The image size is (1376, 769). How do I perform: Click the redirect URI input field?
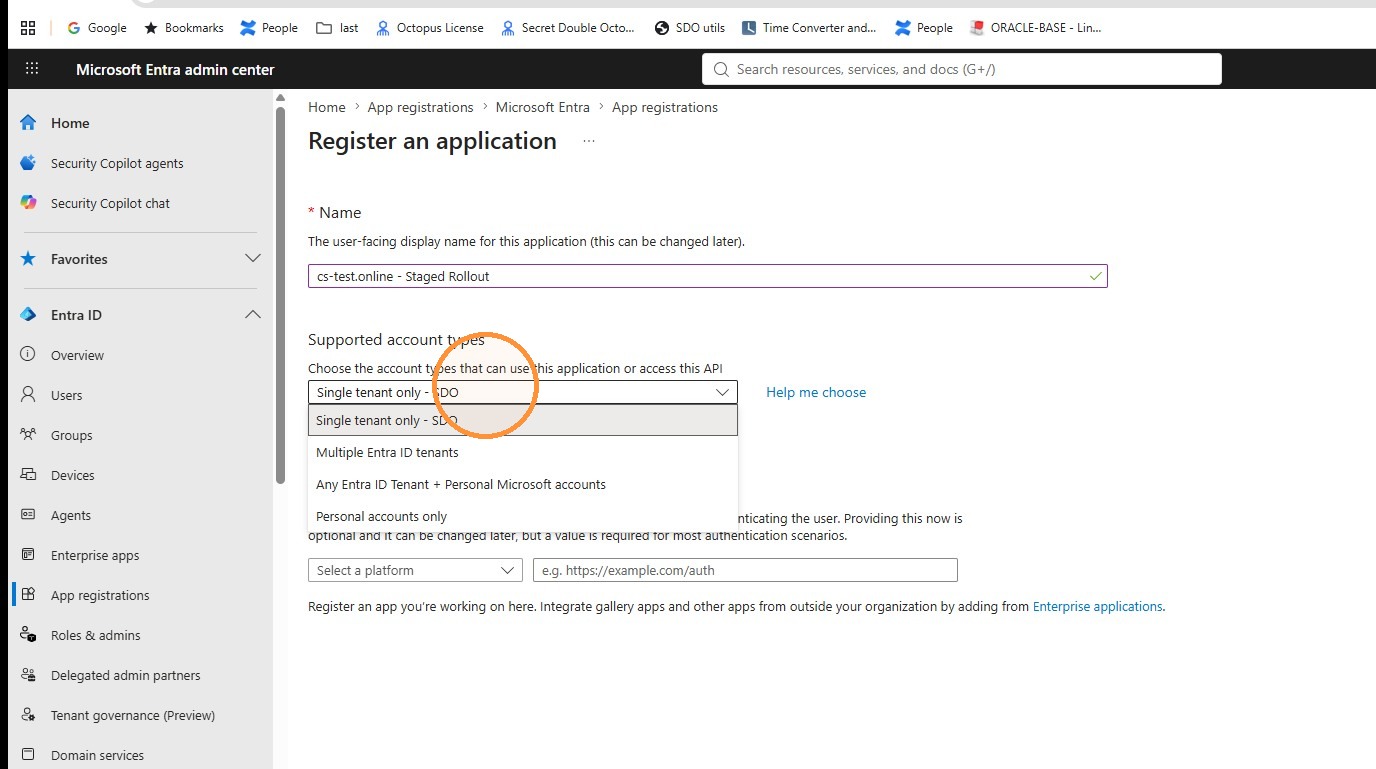click(x=745, y=570)
